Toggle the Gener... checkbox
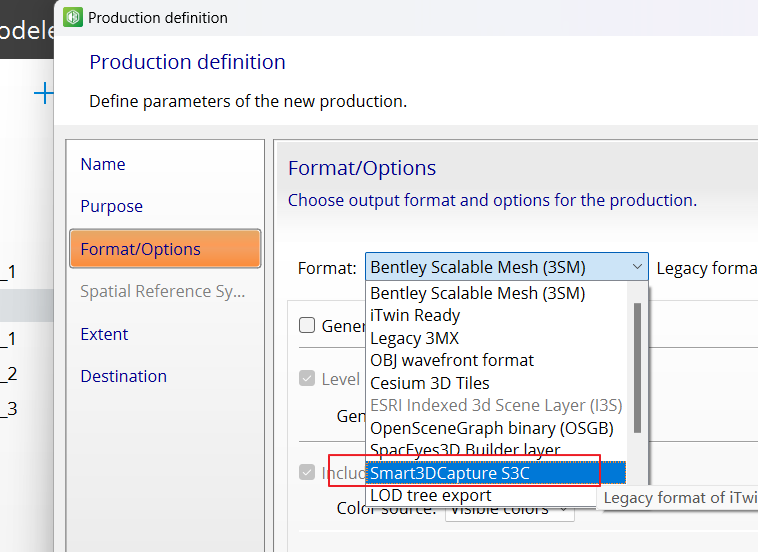The height and width of the screenshot is (552, 758). (x=308, y=325)
